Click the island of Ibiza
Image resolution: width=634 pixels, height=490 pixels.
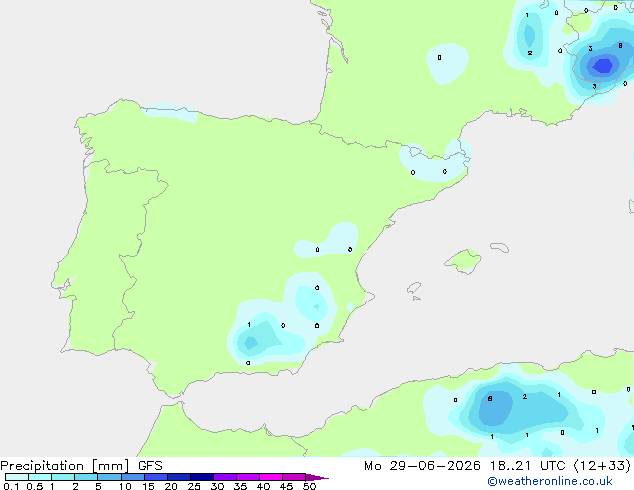414,288
